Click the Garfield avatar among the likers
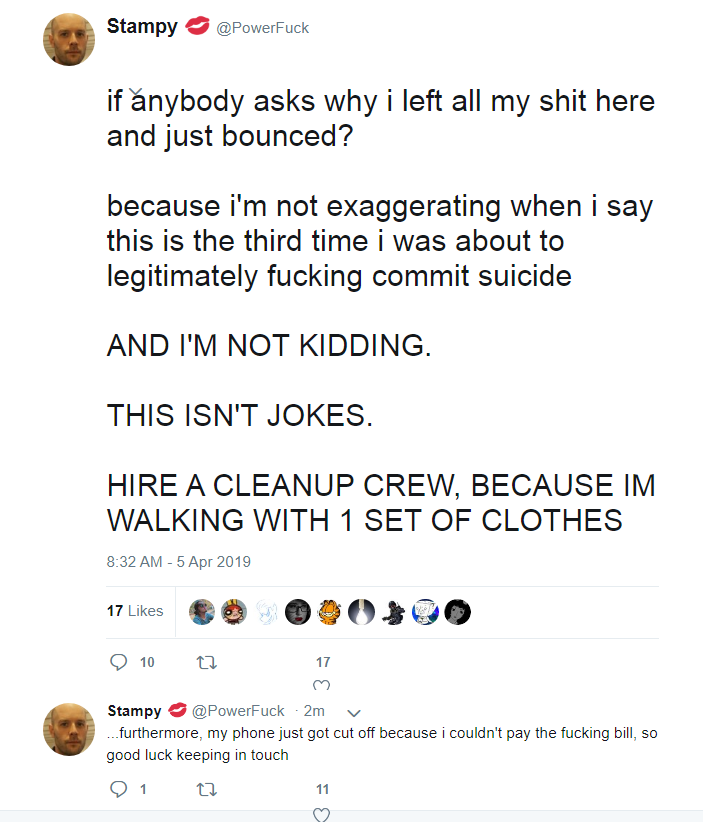 coord(330,612)
